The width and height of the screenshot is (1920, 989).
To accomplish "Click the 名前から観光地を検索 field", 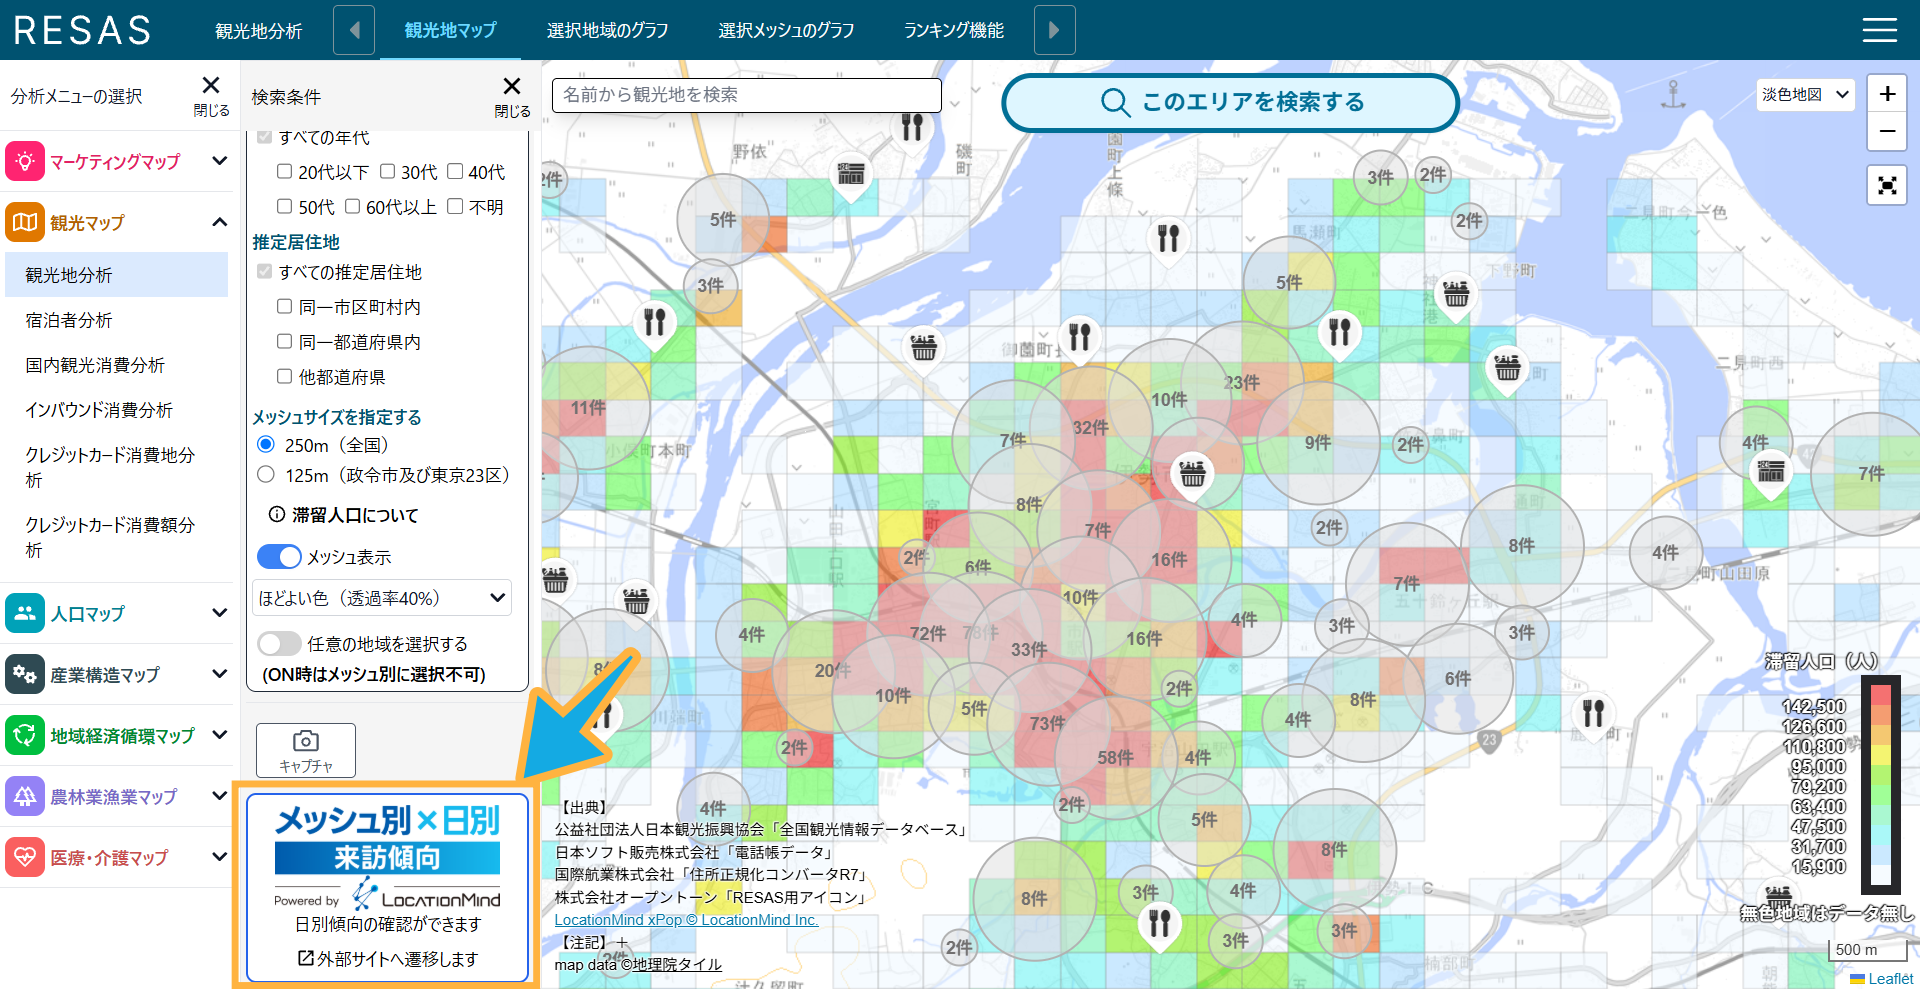I will point(746,95).
